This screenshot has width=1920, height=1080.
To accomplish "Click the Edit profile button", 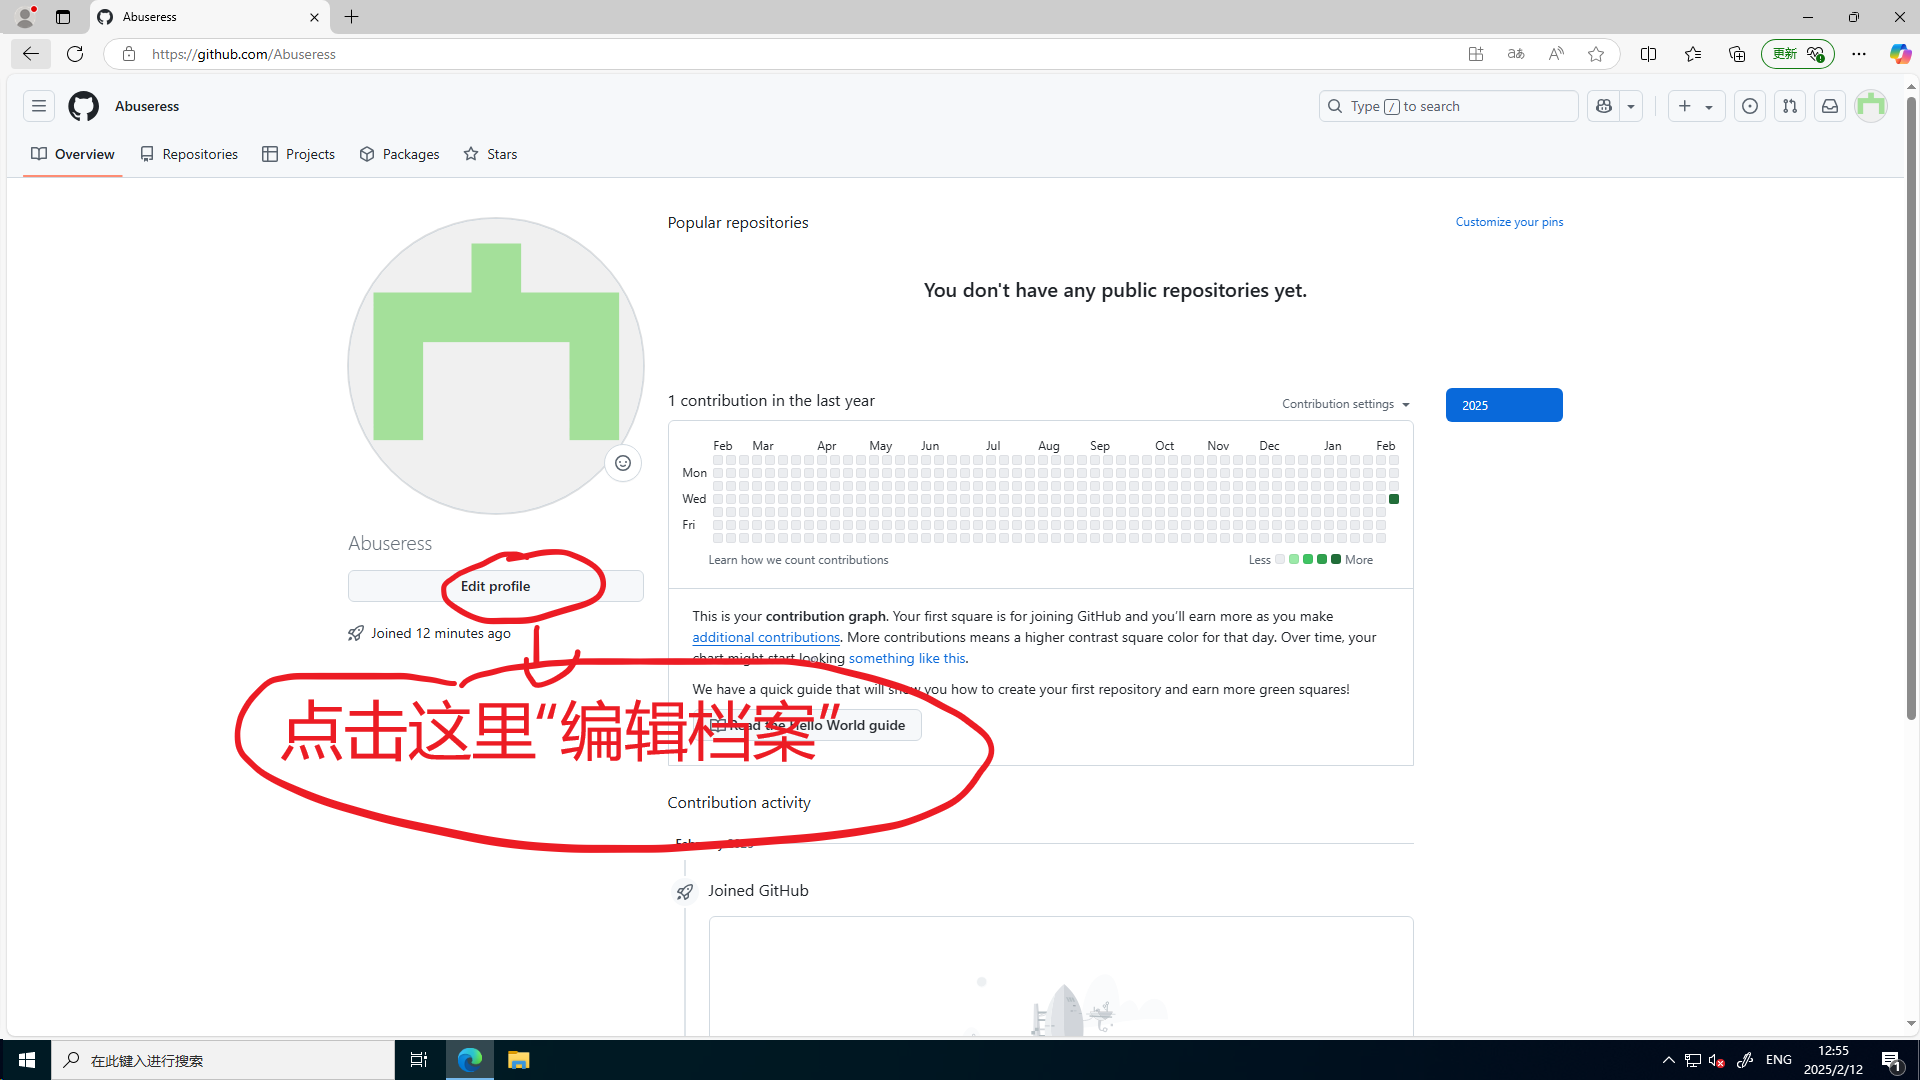I will pyautogui.click(x=495, y=585).
